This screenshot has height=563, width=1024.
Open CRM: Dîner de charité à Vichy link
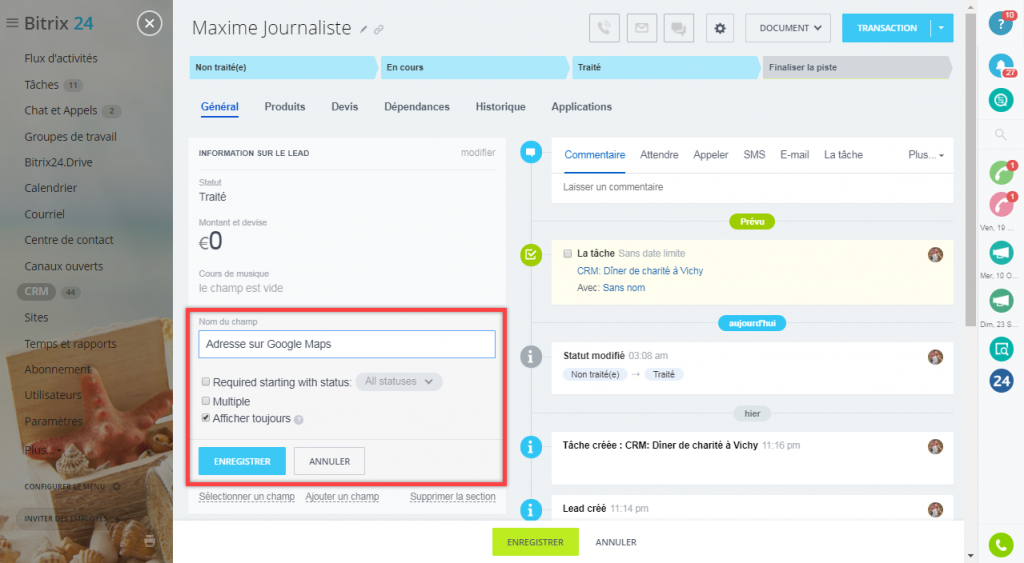(x=640, y=270)
